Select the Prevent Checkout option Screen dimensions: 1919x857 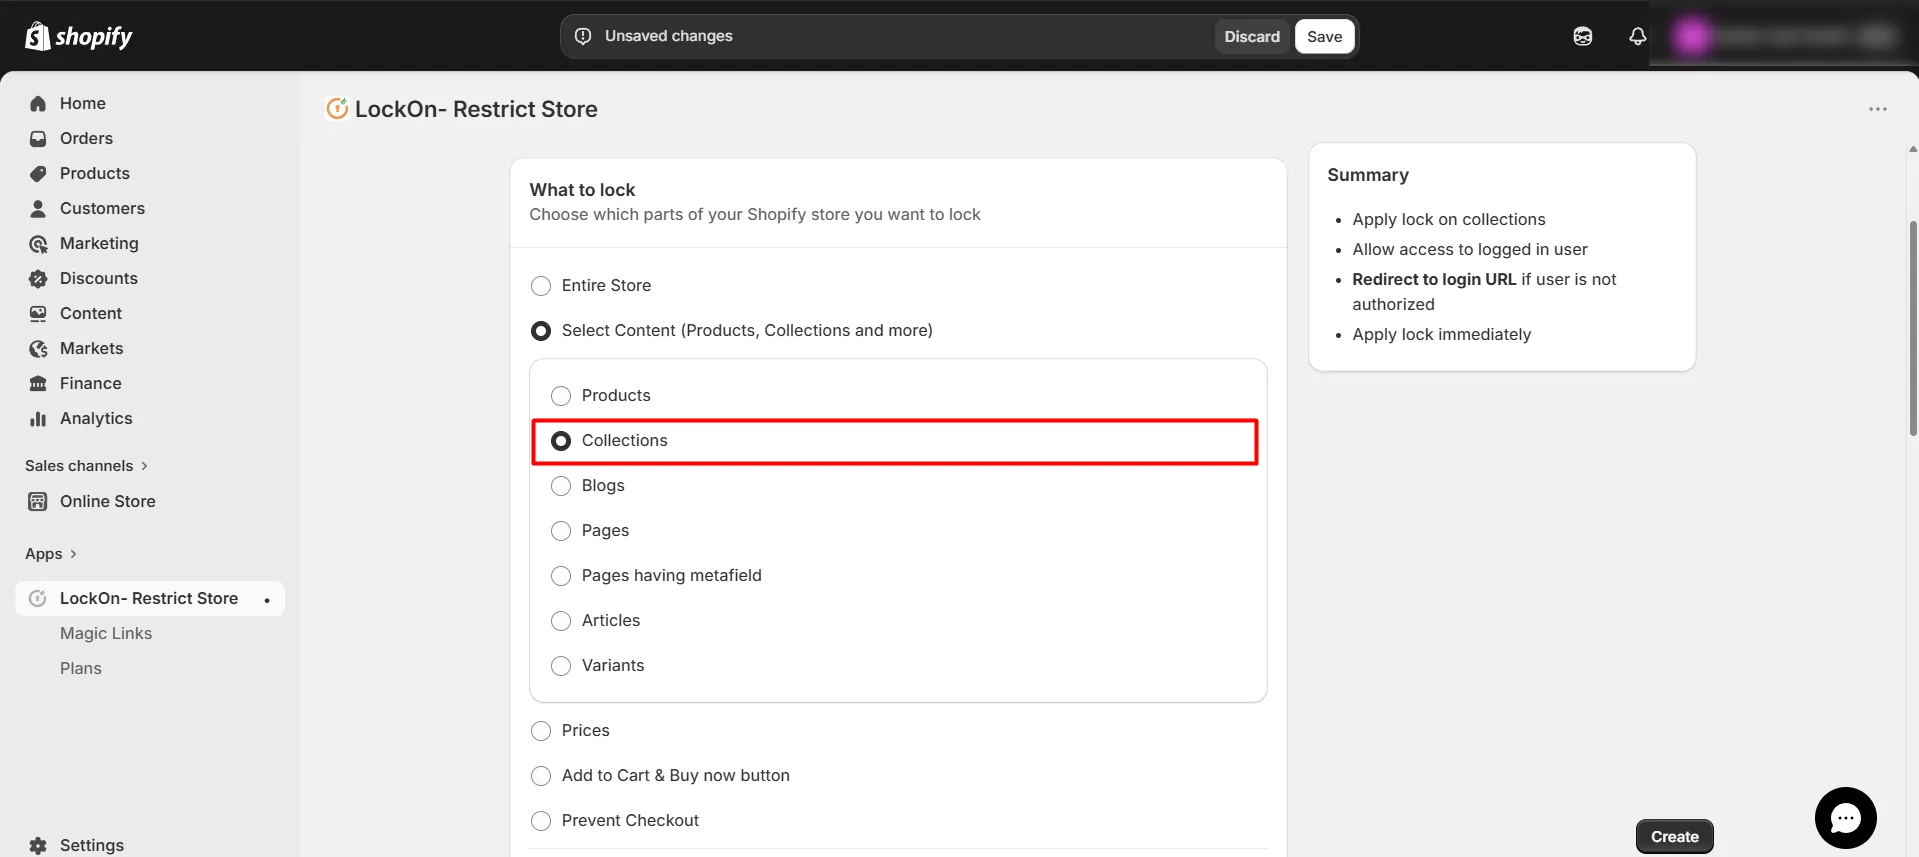click(x=541, y=821)
